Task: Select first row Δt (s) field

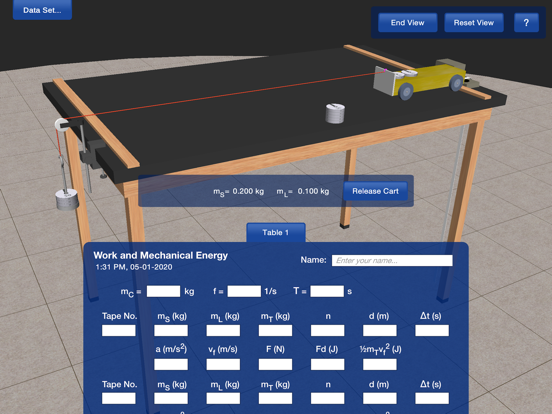Action: [432, 331]
